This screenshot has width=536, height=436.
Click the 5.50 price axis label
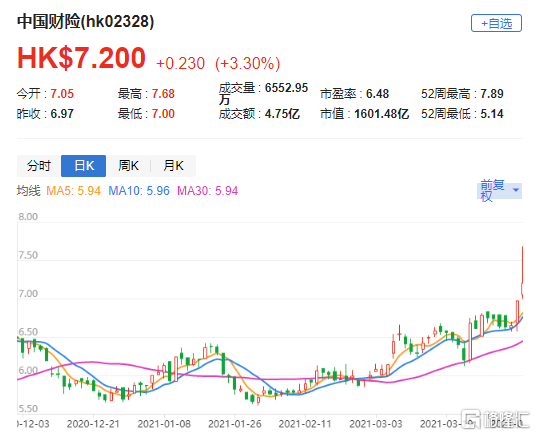click(x=28, y=409)
